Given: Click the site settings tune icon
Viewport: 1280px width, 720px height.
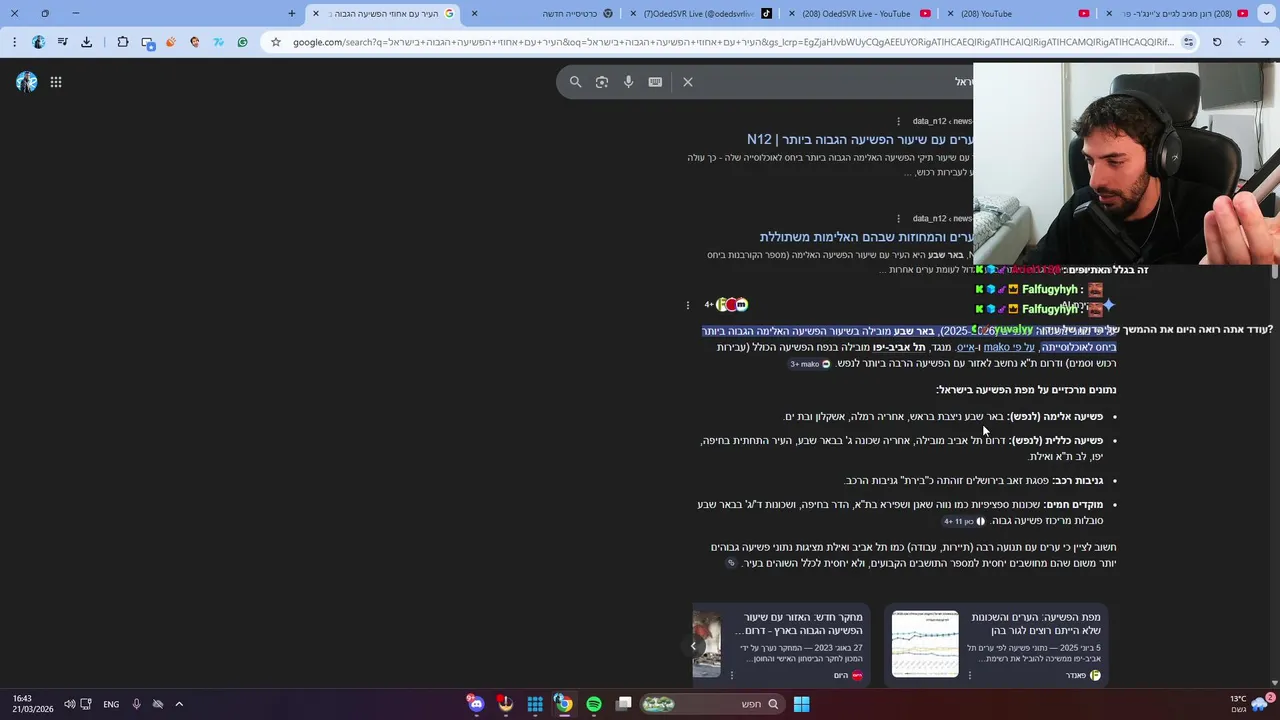Looking at the screenshot, I should click(x=1188, y=42).
